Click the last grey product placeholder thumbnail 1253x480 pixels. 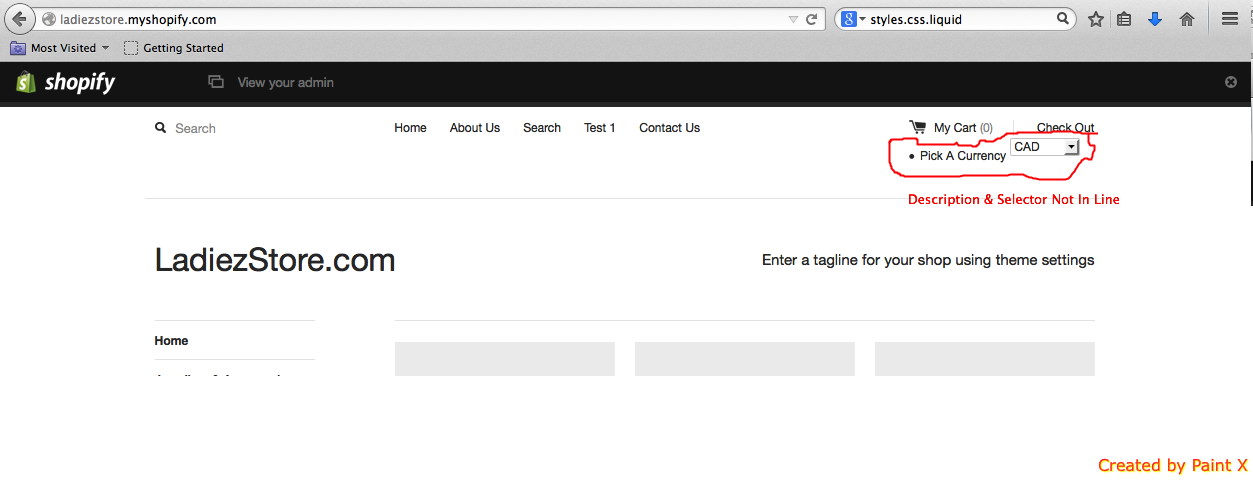pyautogui.click(x=985, y=359)
